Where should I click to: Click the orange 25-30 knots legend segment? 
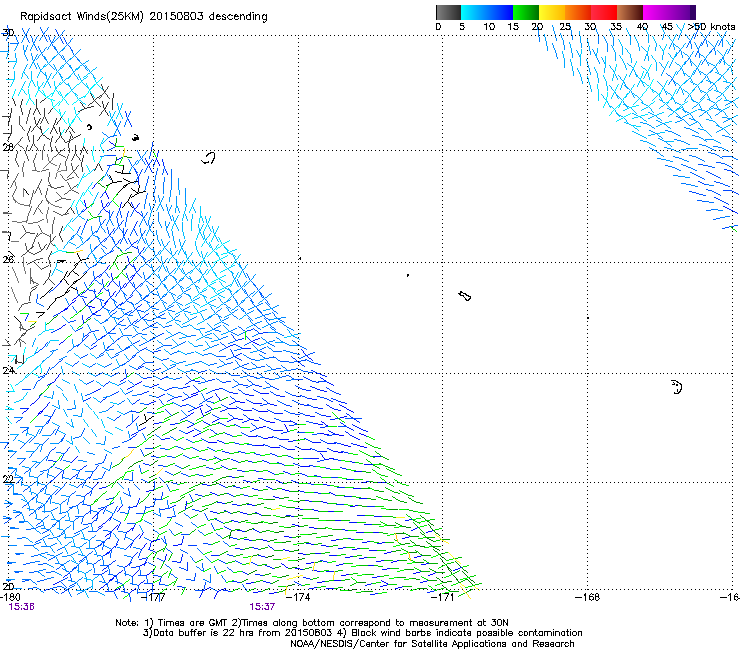tap(578, 12)
